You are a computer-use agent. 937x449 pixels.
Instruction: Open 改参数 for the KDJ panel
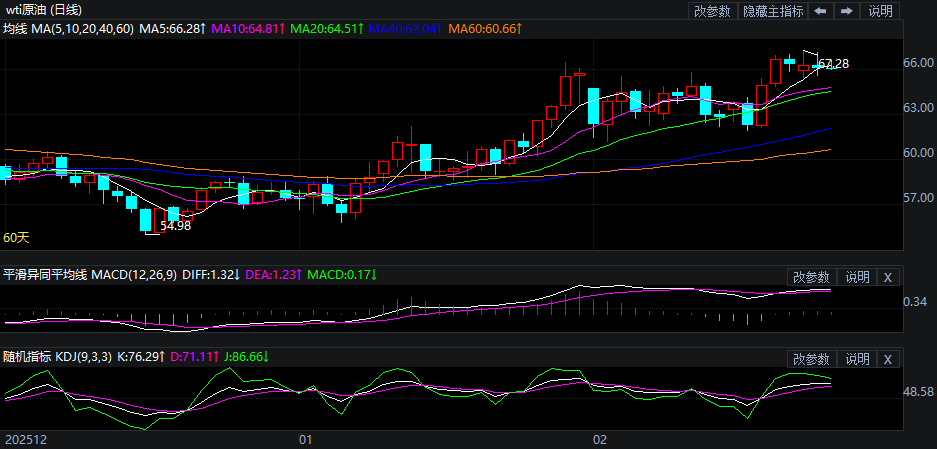pyautogui.click(x=811, y=359)
